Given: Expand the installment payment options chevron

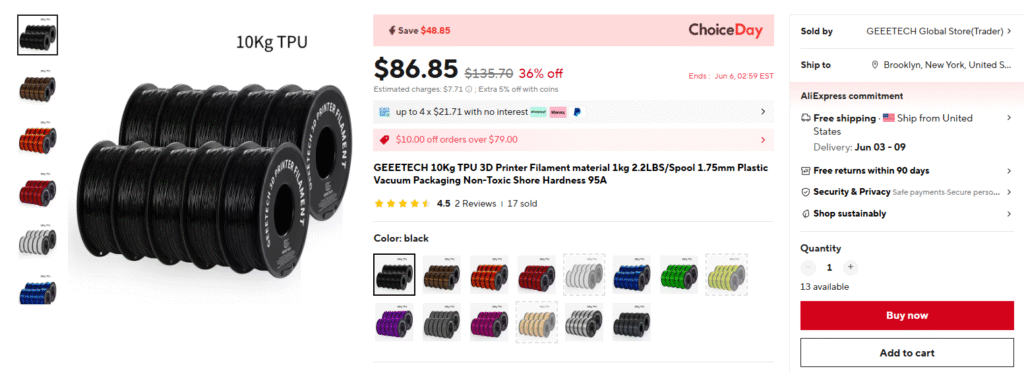Looking at the screenshot, I should coord(763,112).
